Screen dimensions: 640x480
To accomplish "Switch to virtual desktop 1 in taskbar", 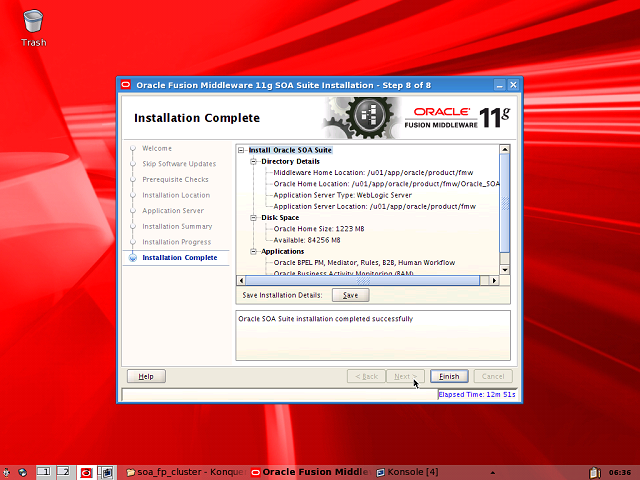I will [x=44, y=472].
